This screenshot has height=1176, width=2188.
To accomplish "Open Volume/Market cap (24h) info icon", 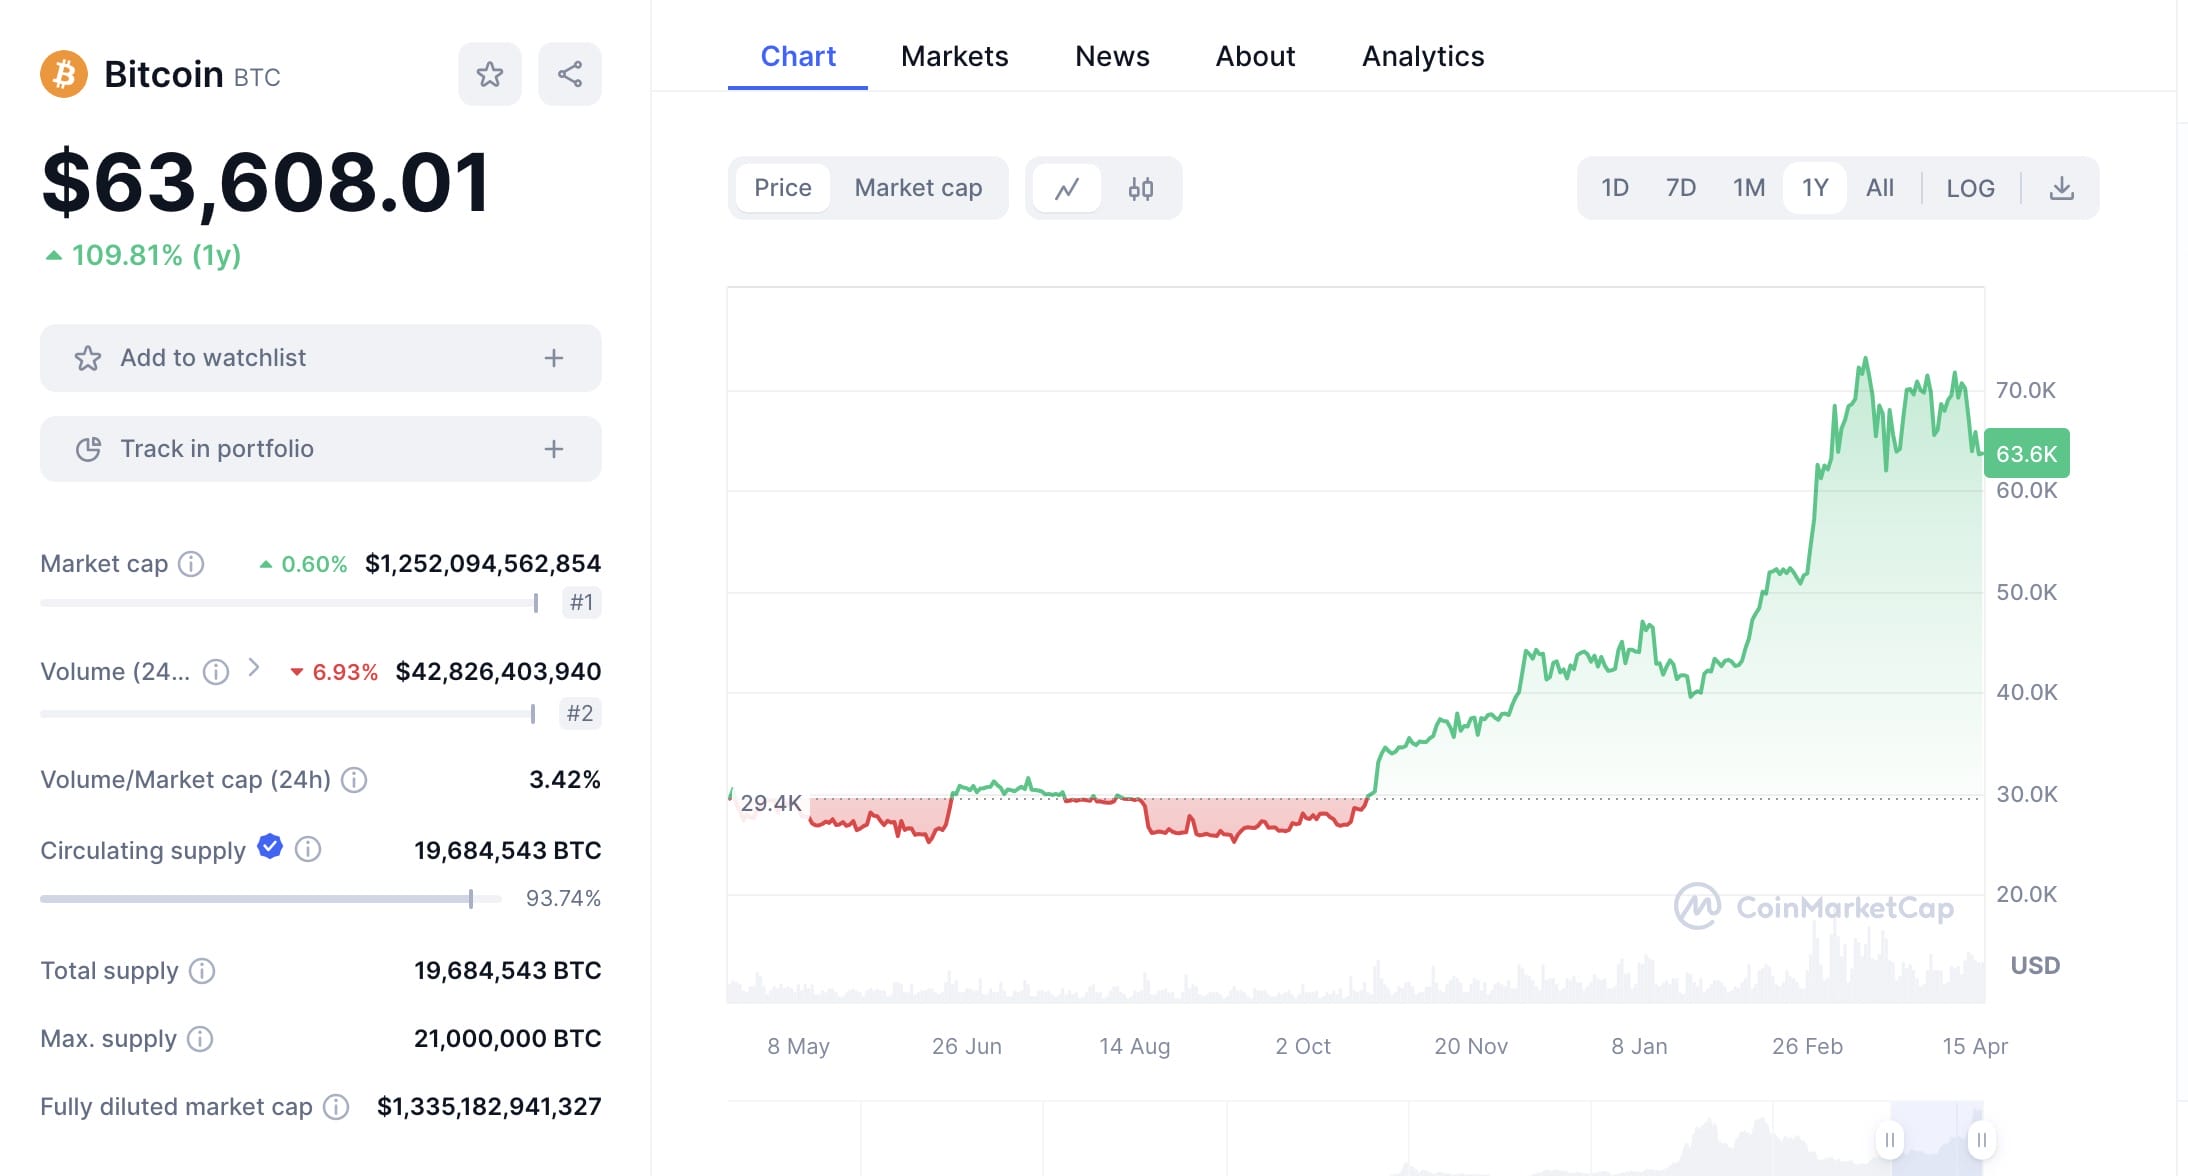I will click(x=354, y=780).
